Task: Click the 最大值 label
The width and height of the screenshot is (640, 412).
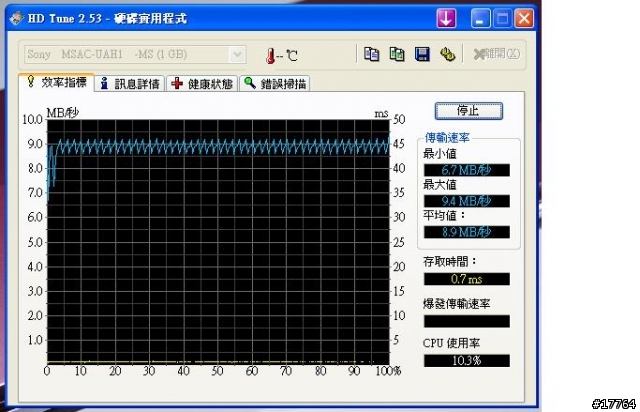Action: click(440, 185)
